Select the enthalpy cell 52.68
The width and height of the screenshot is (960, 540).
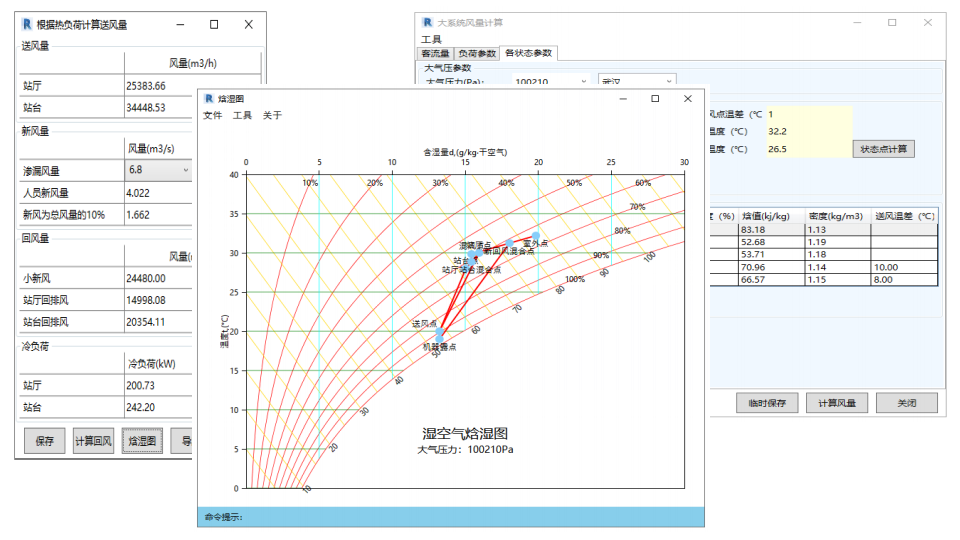pyautogui.click(x=771, y=242)
